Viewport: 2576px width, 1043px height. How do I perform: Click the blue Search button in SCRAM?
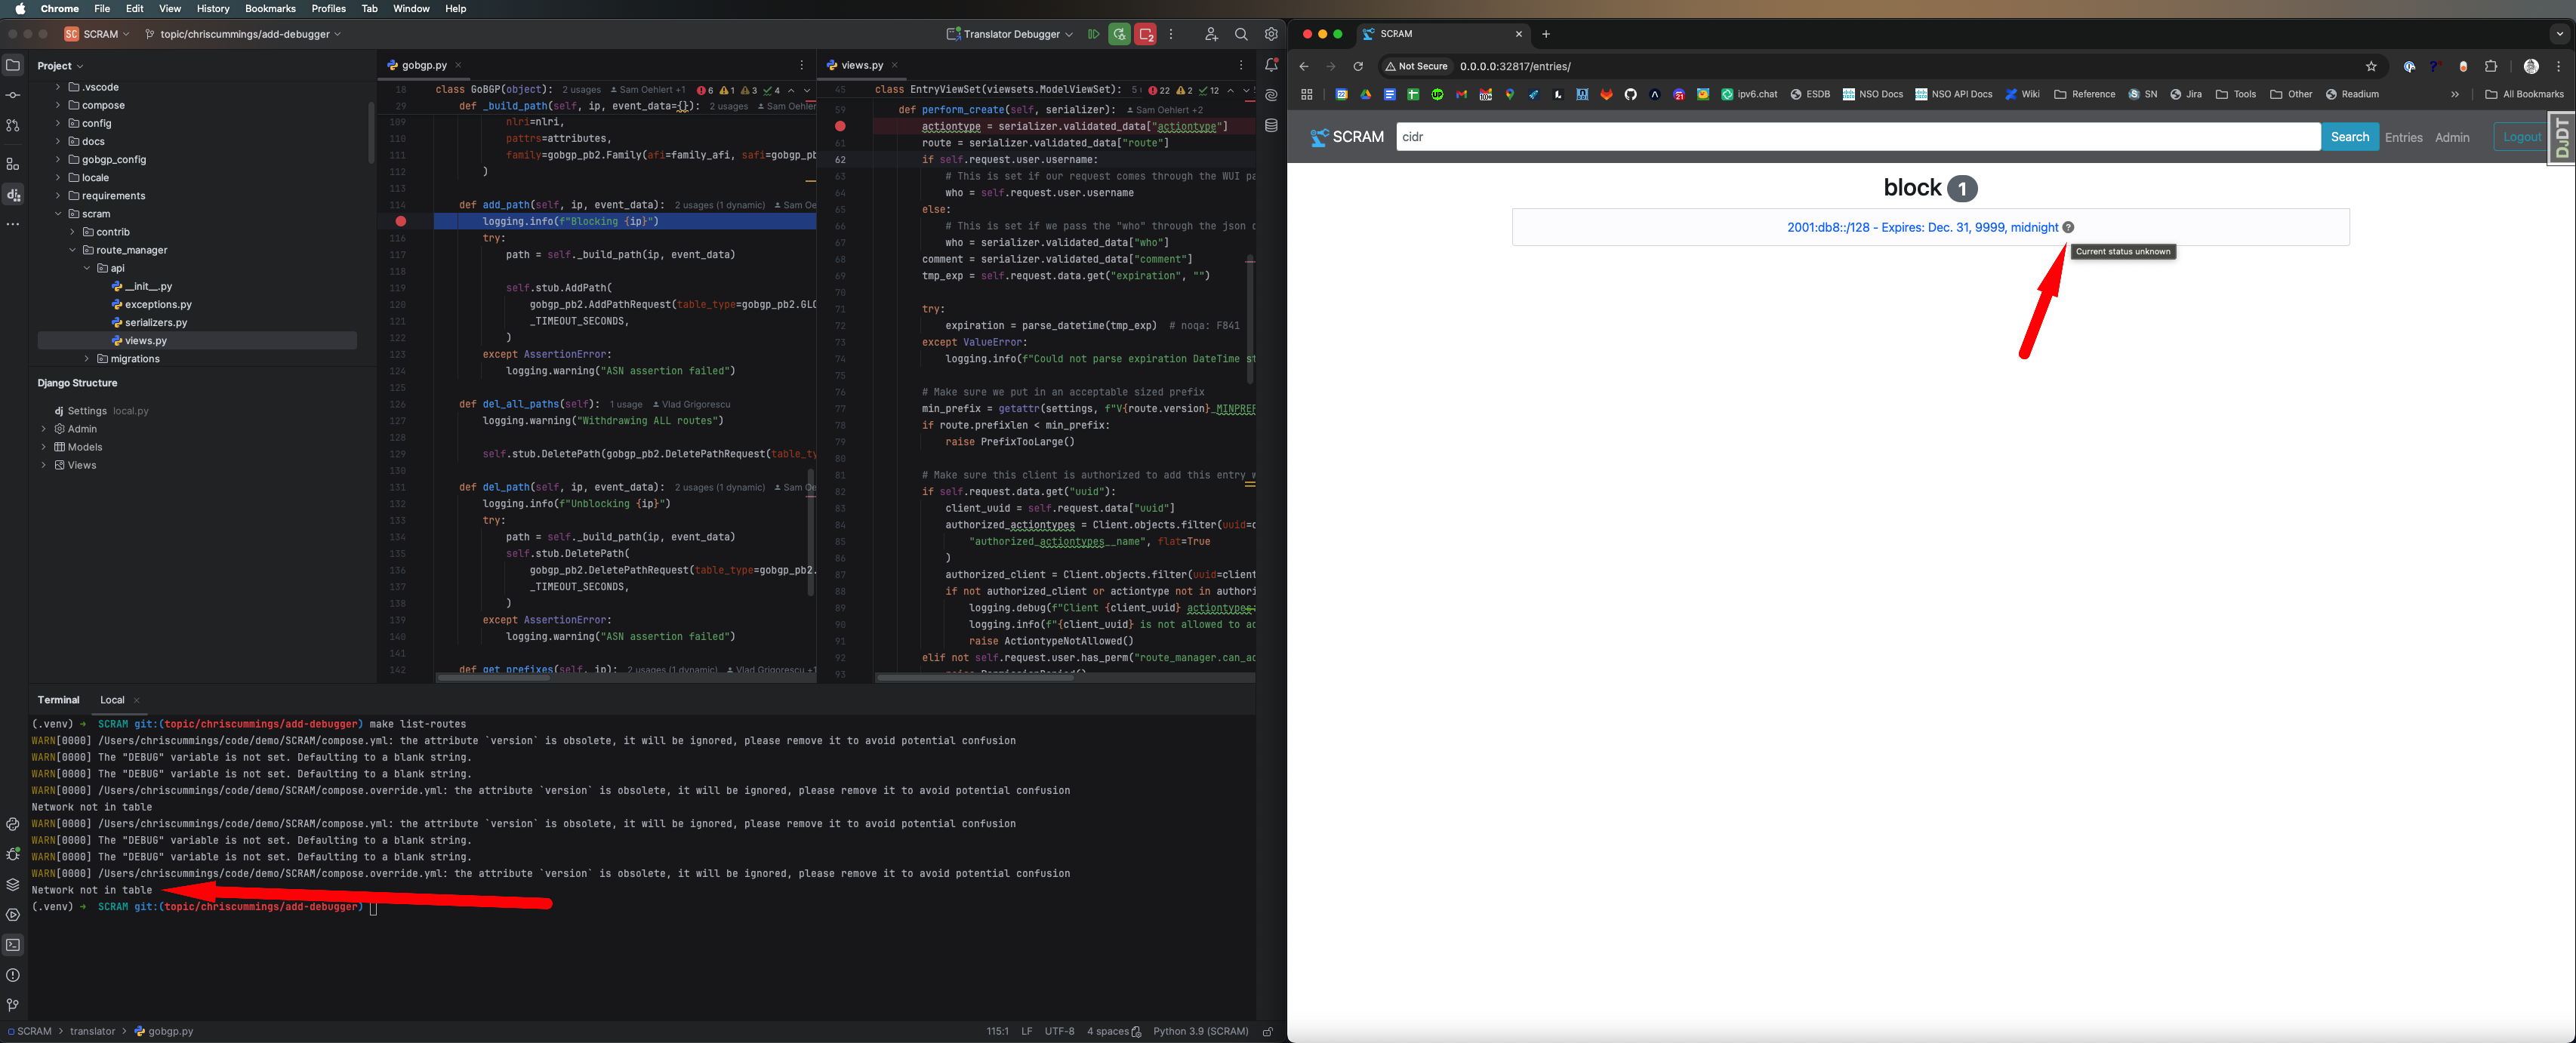(2349, 137)
